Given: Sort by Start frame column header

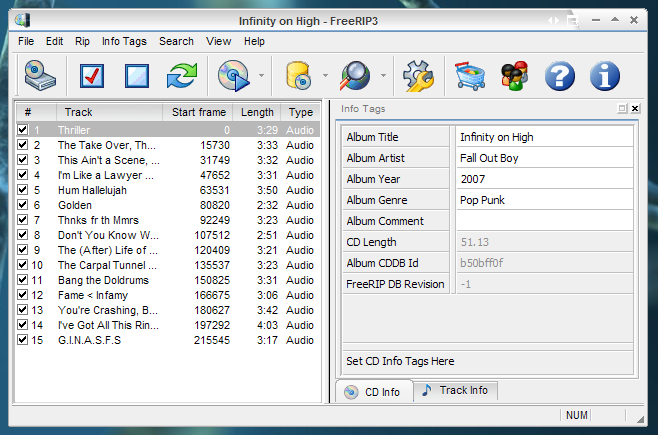Looking at the screenshot, I should pos(198,112).
